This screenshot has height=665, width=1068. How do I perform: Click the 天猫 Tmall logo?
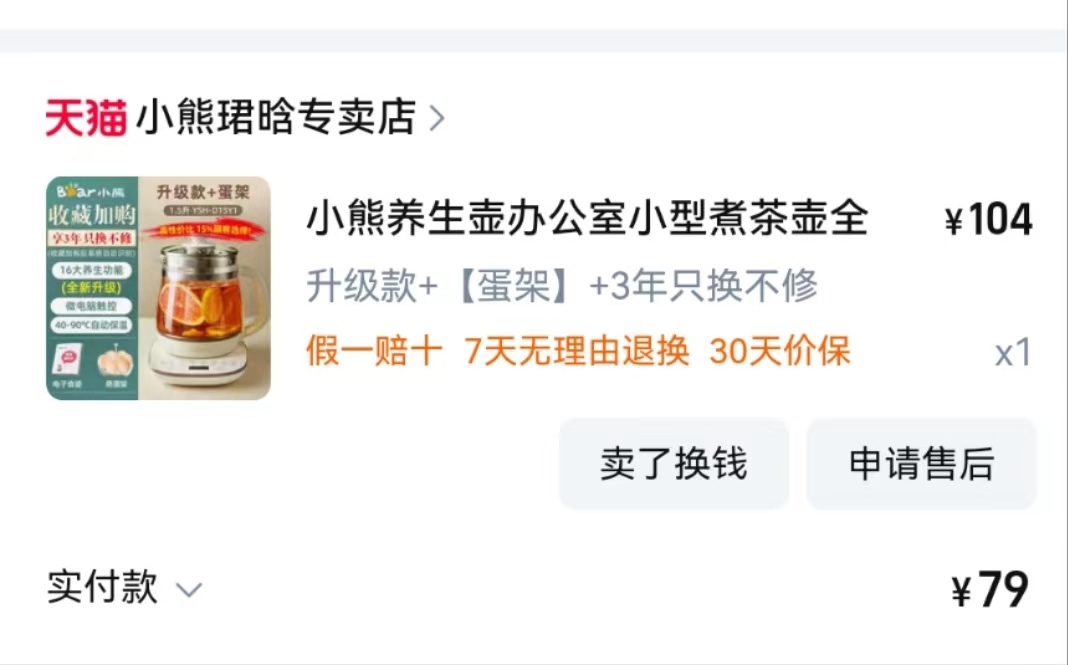(x=86, y=117)
